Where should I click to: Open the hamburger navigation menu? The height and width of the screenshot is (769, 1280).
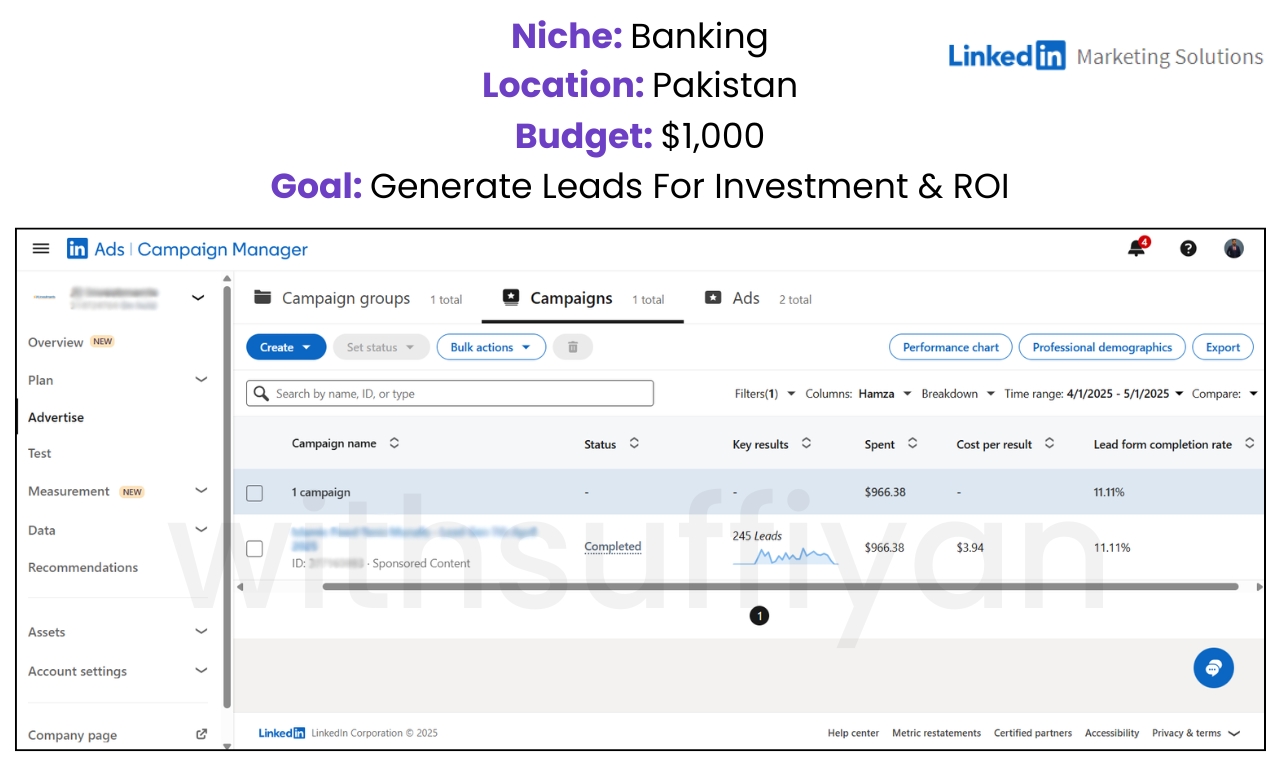click(41, 249)
